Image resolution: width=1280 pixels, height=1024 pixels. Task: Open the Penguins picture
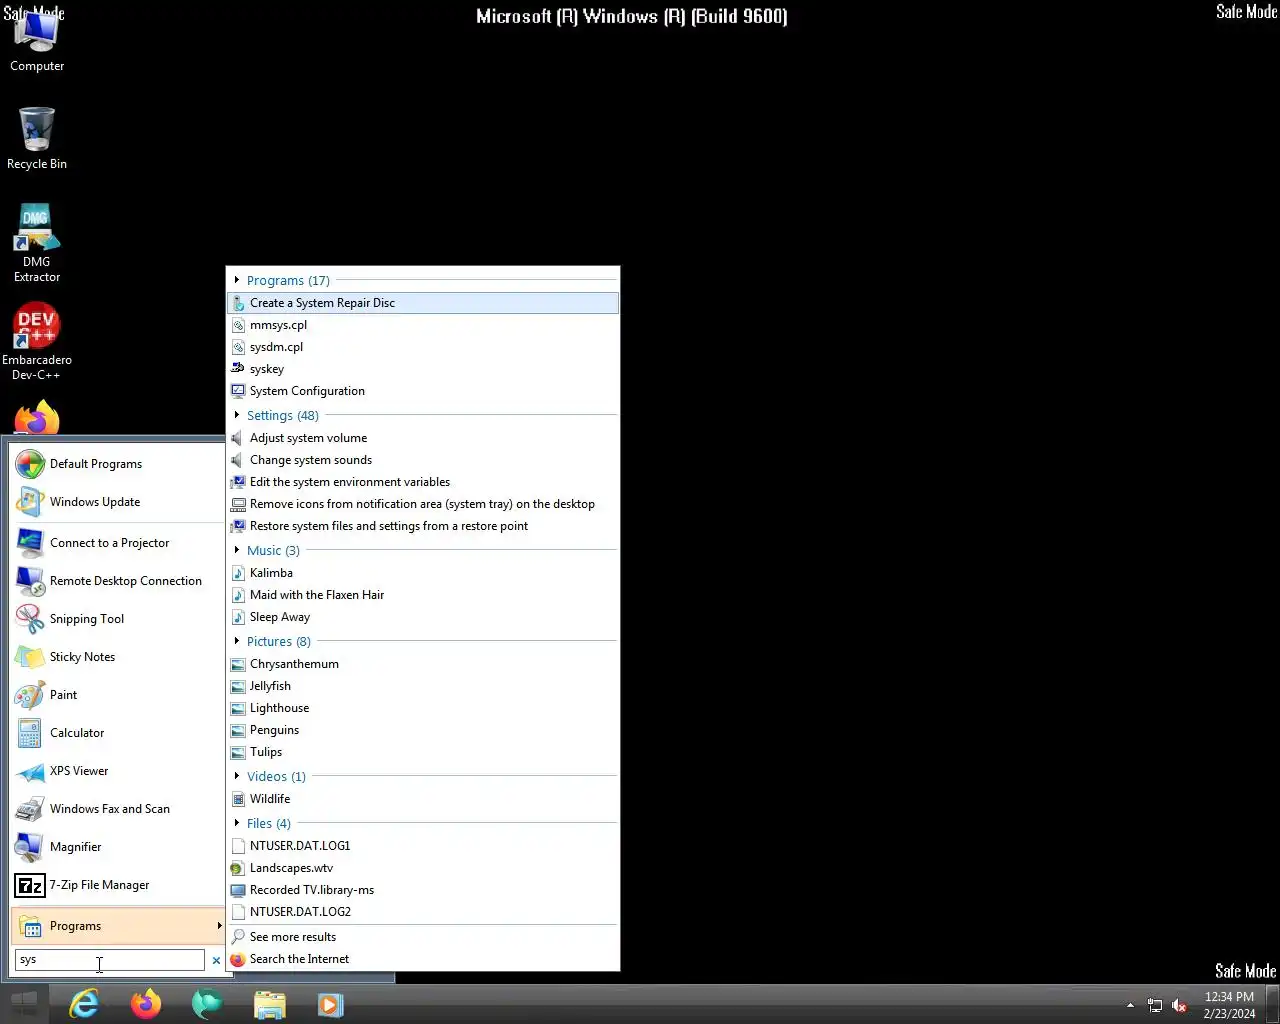423,730
